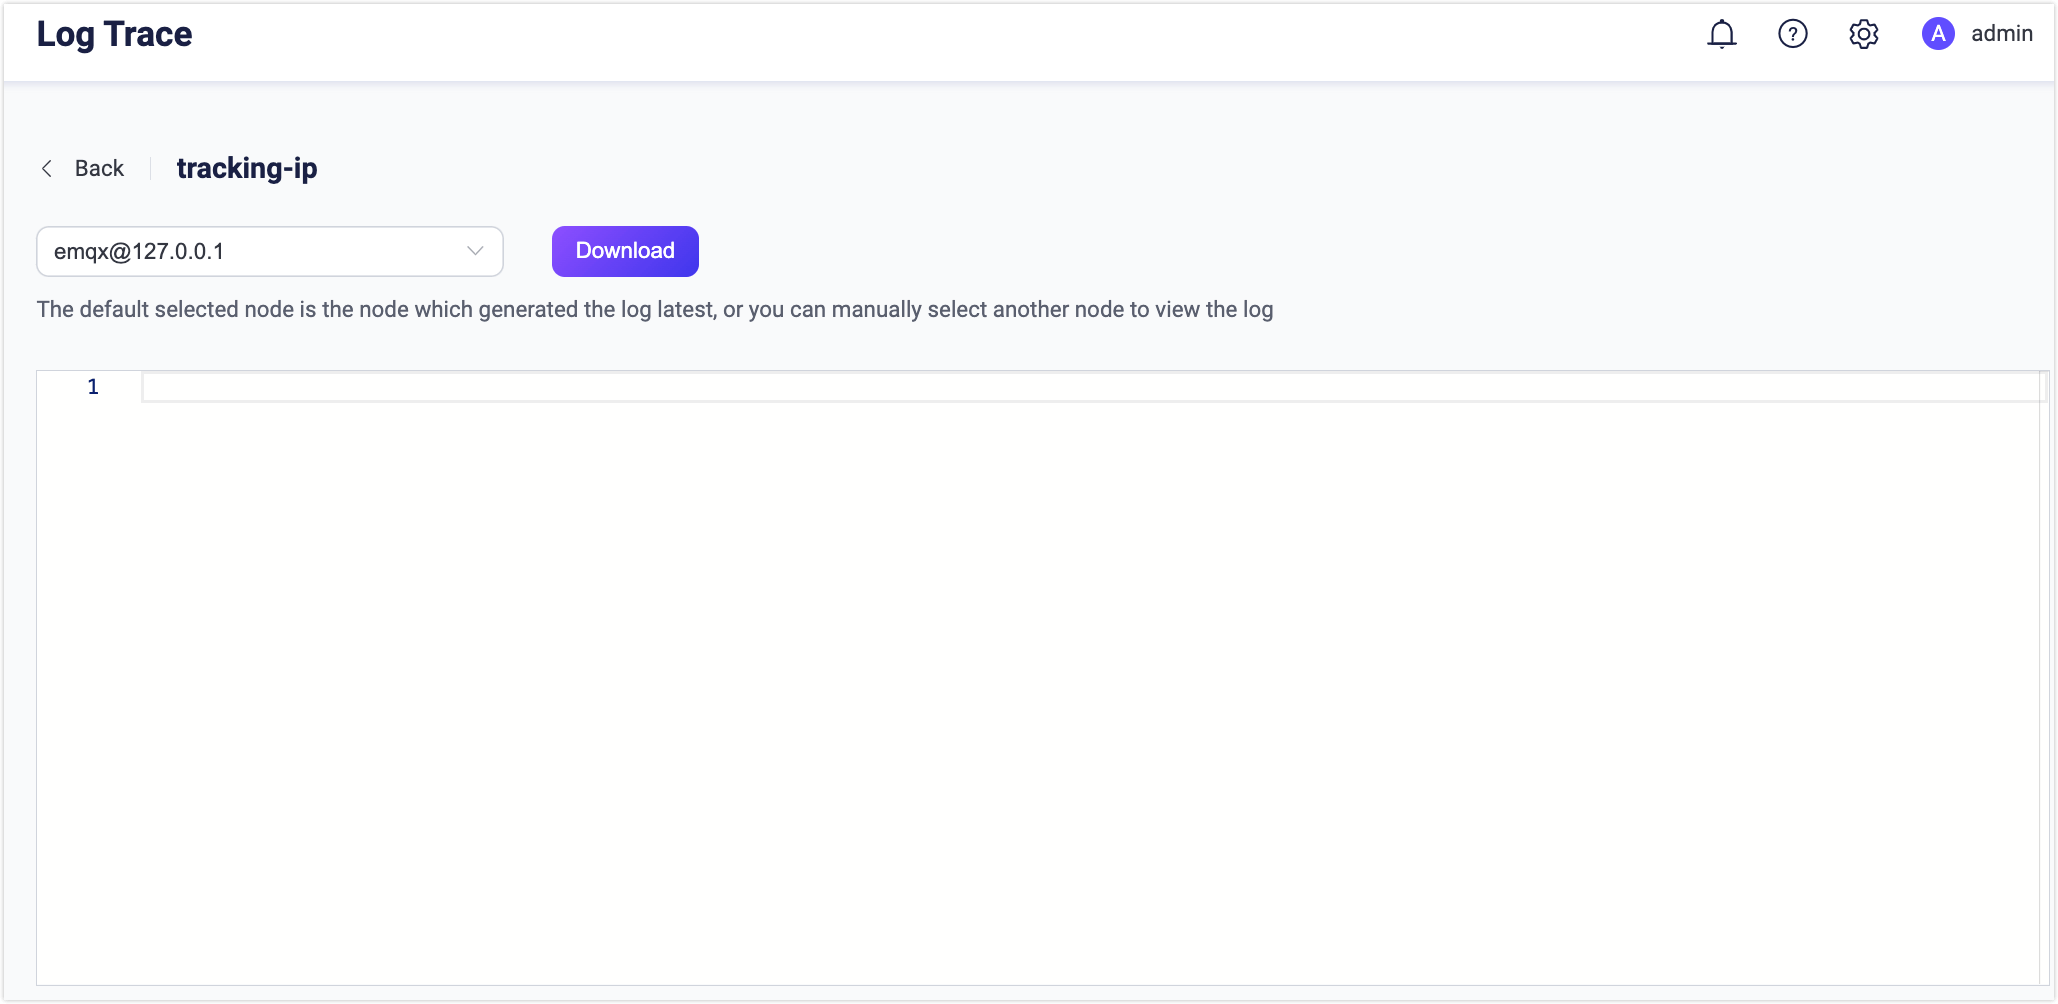Click the help question mark icon
This screenshot has height=1004, width=2058.
[1792, 34]
